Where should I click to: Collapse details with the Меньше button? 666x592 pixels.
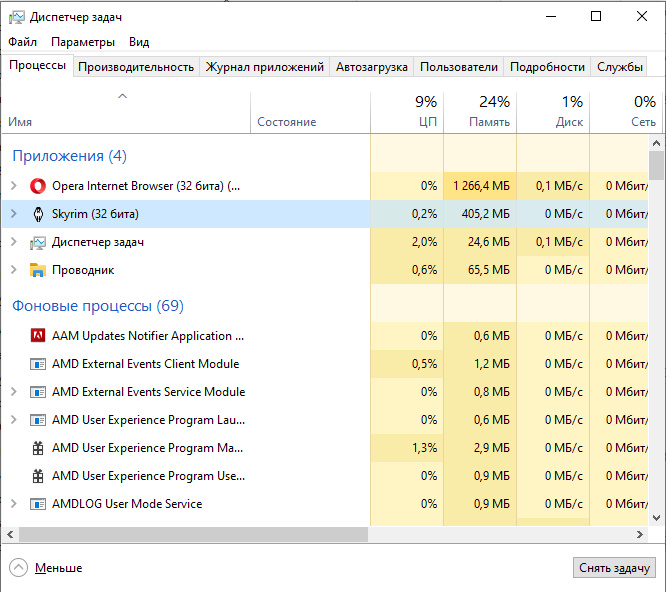click(47, 568)
